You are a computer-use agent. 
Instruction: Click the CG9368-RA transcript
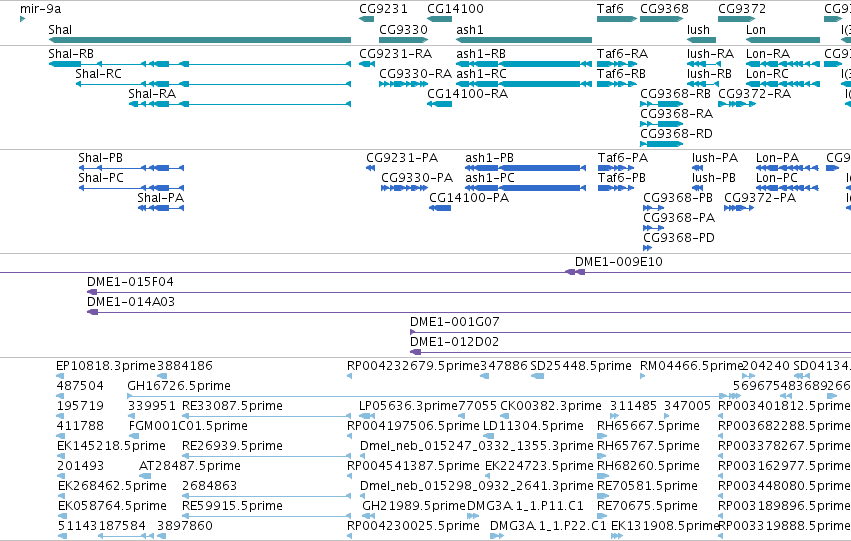pos(662,124)
